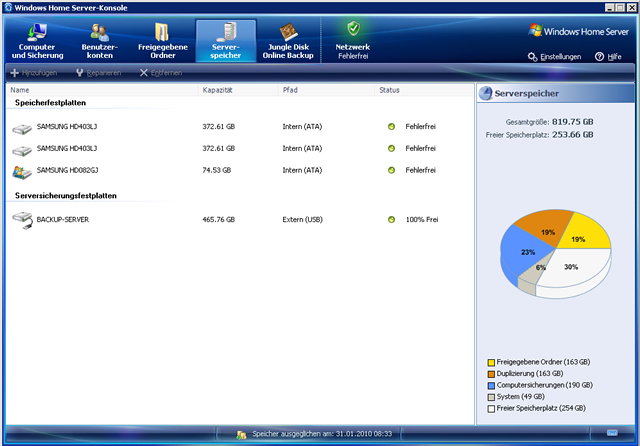
Task: Click the Speicher ausgeglichen status bar text
Action: tap(322, 434)
